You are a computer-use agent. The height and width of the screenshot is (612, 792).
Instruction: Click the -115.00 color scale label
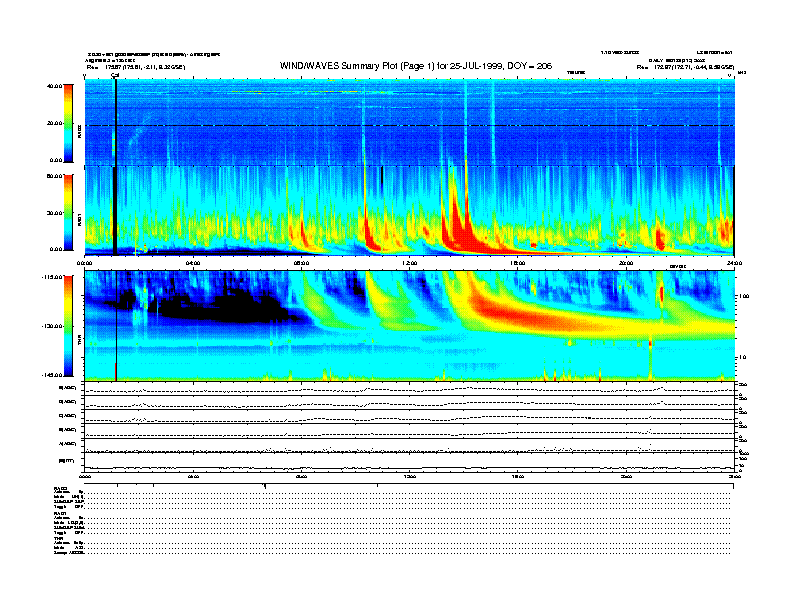coord(52,277)
